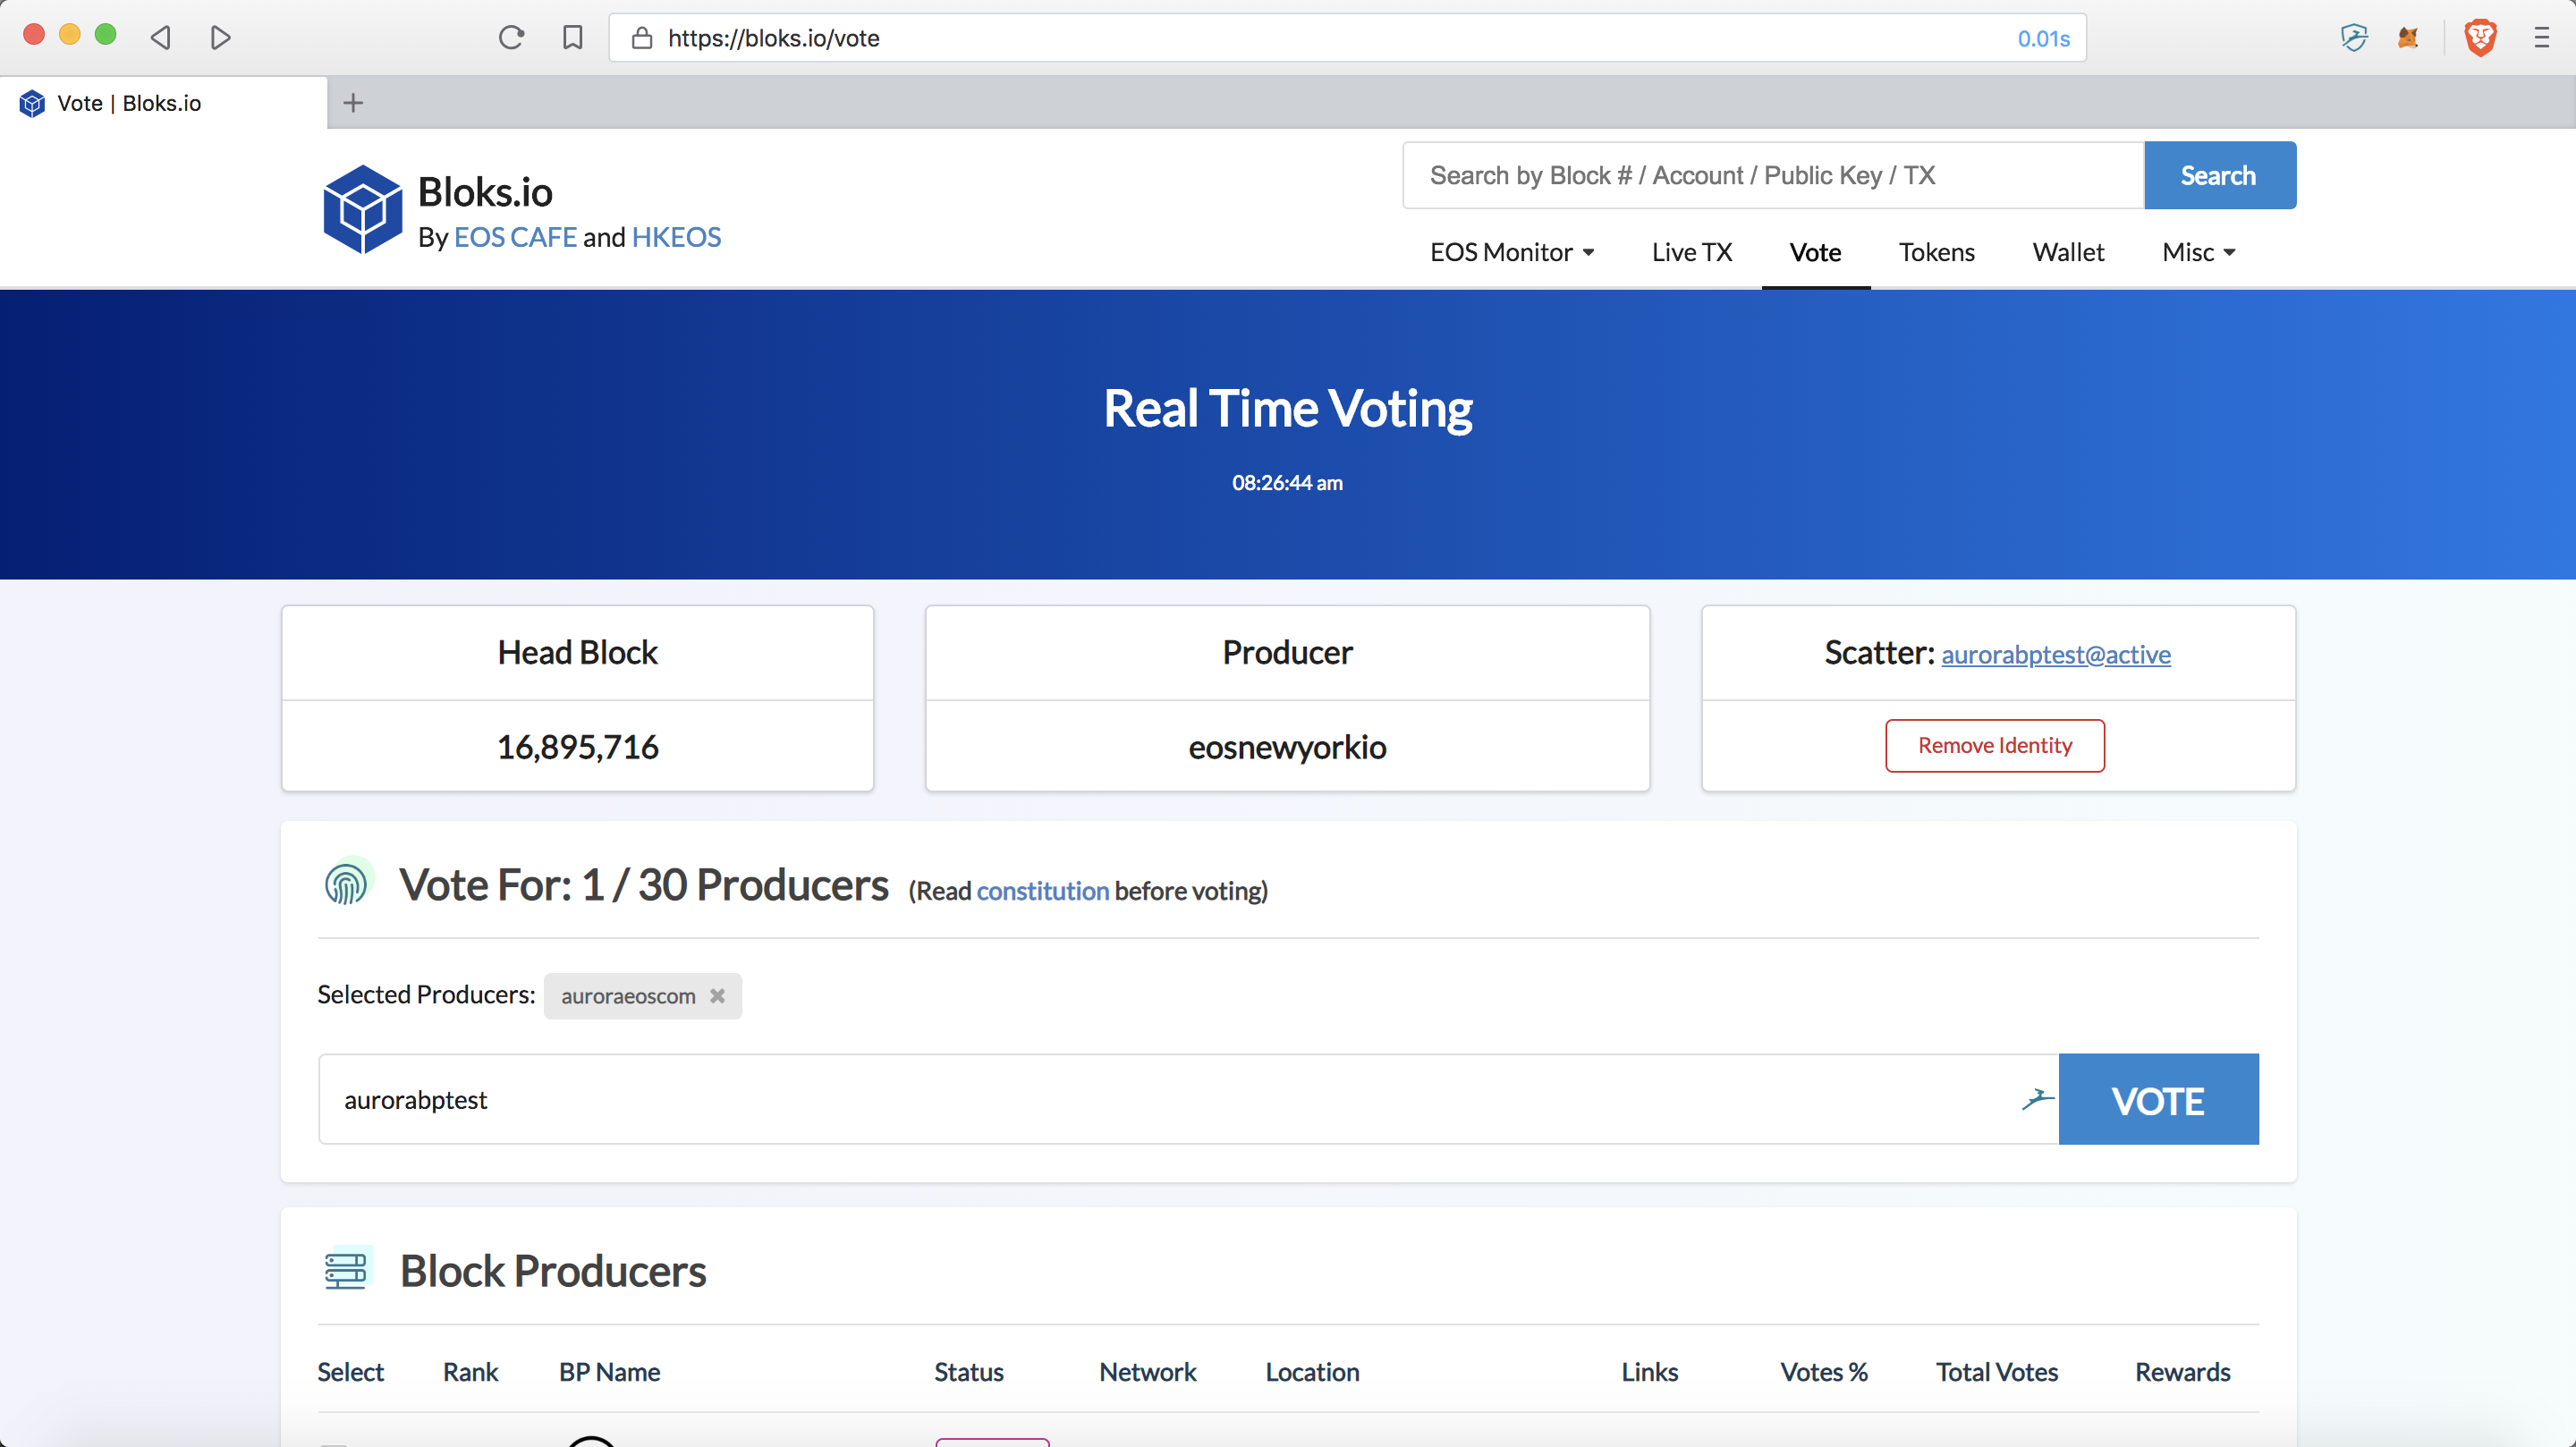
Task: Click the Remove Identity button
Action: pyautogui.click(x=1994, y=745)
